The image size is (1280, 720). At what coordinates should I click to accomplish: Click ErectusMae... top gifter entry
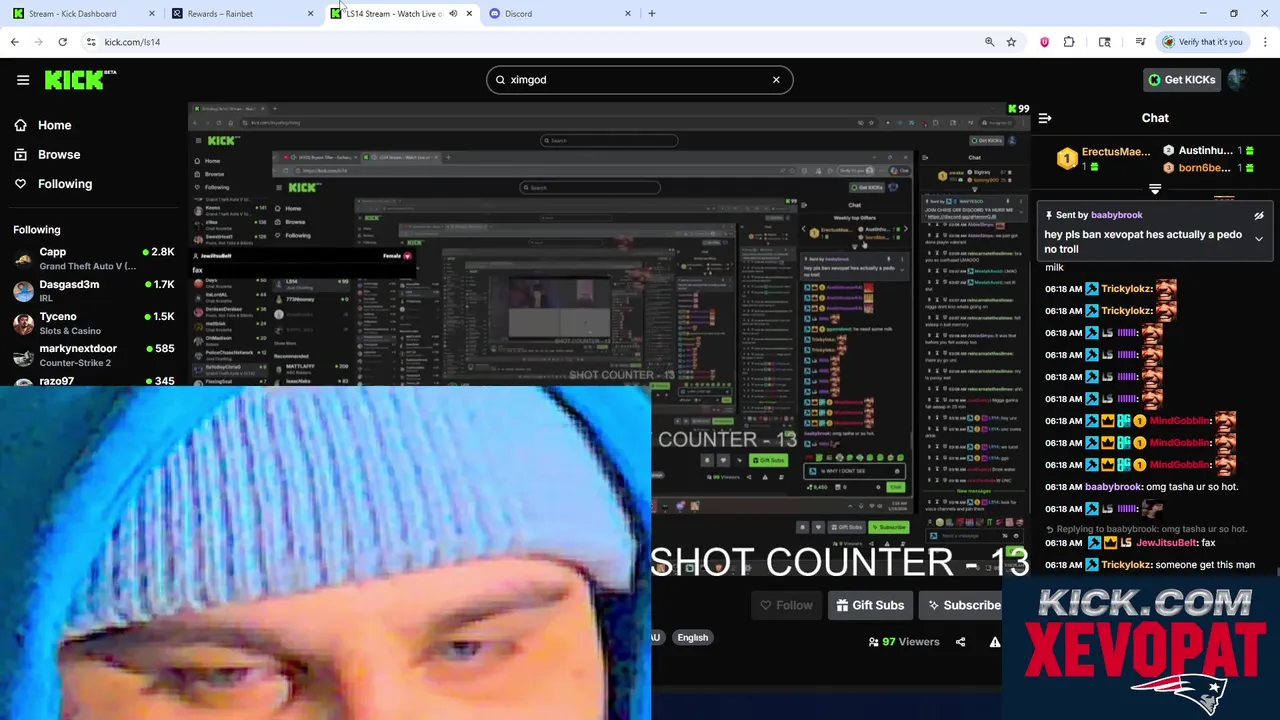tap(1106, 158)
